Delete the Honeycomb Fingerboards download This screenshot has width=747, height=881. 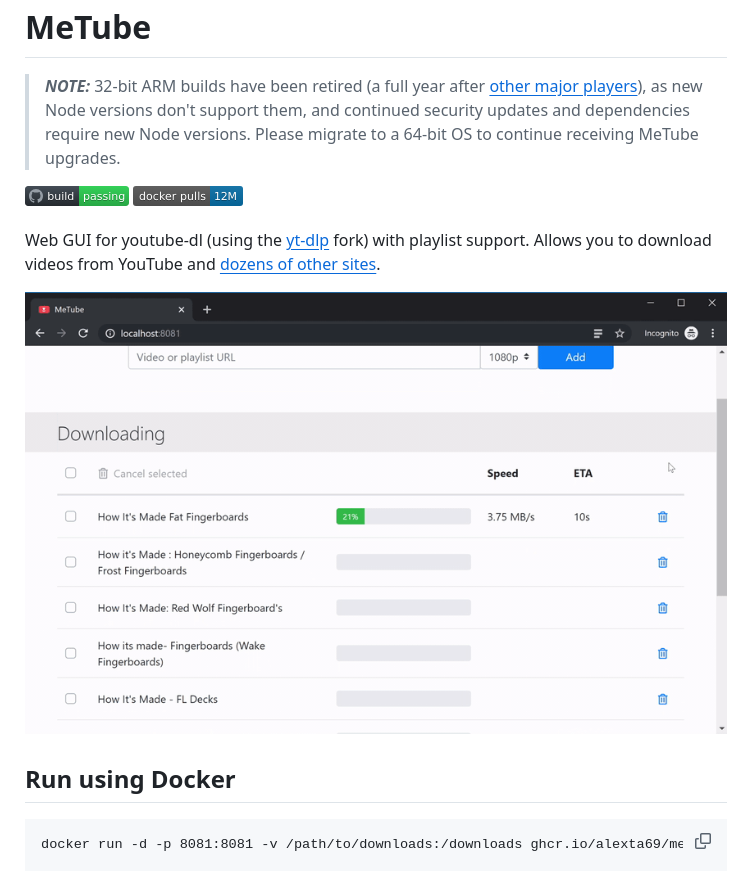click(x=663, y=562)
